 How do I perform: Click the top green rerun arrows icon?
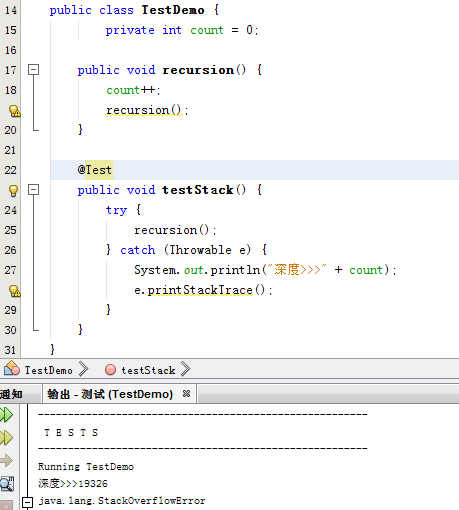pos(6,415)
